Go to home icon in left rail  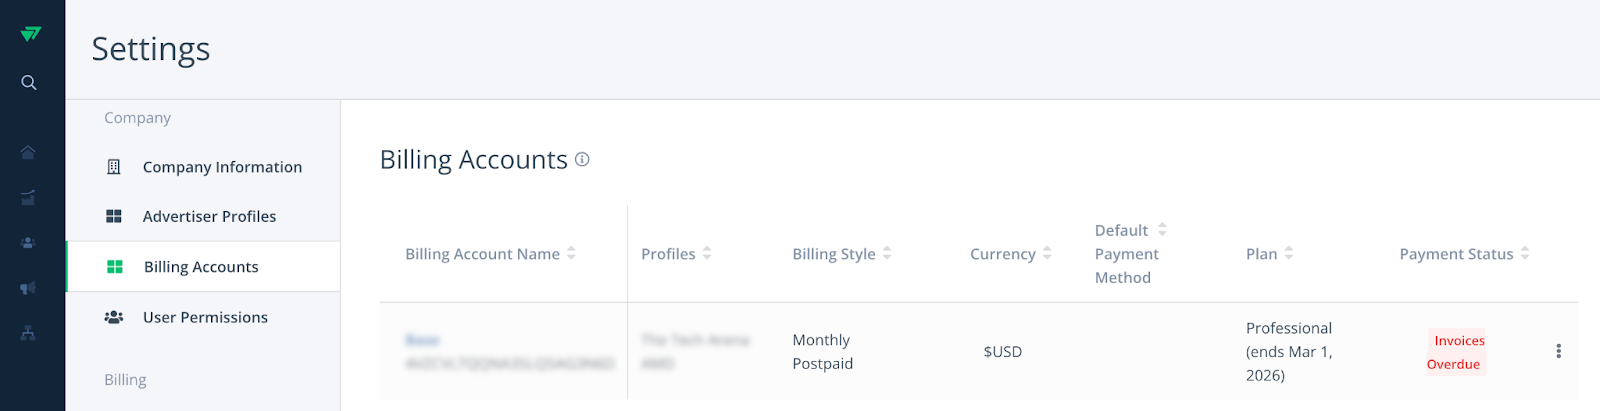point(28,152)
